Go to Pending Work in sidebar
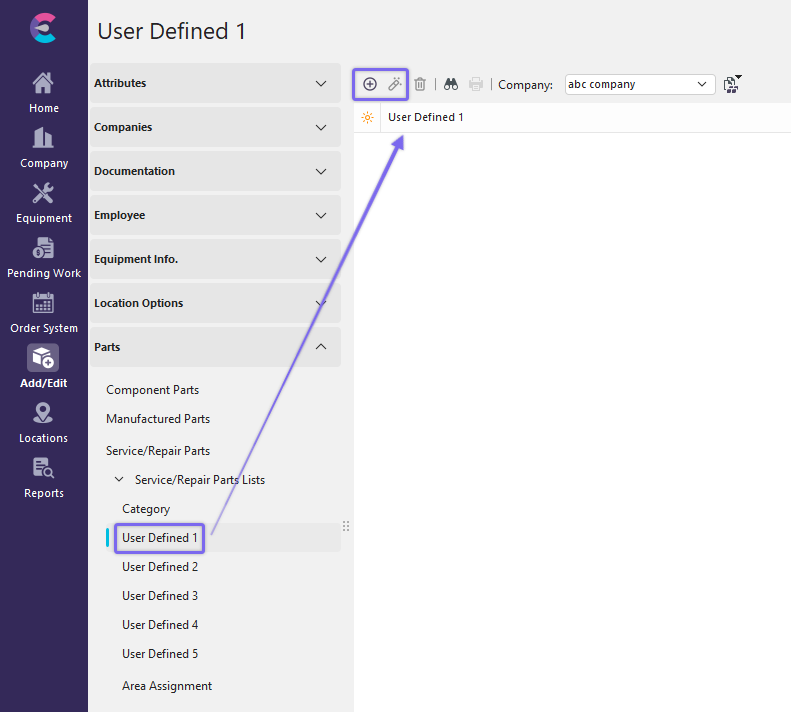The image size is (791, 712). pyautogui.click(x=43, y=258)
